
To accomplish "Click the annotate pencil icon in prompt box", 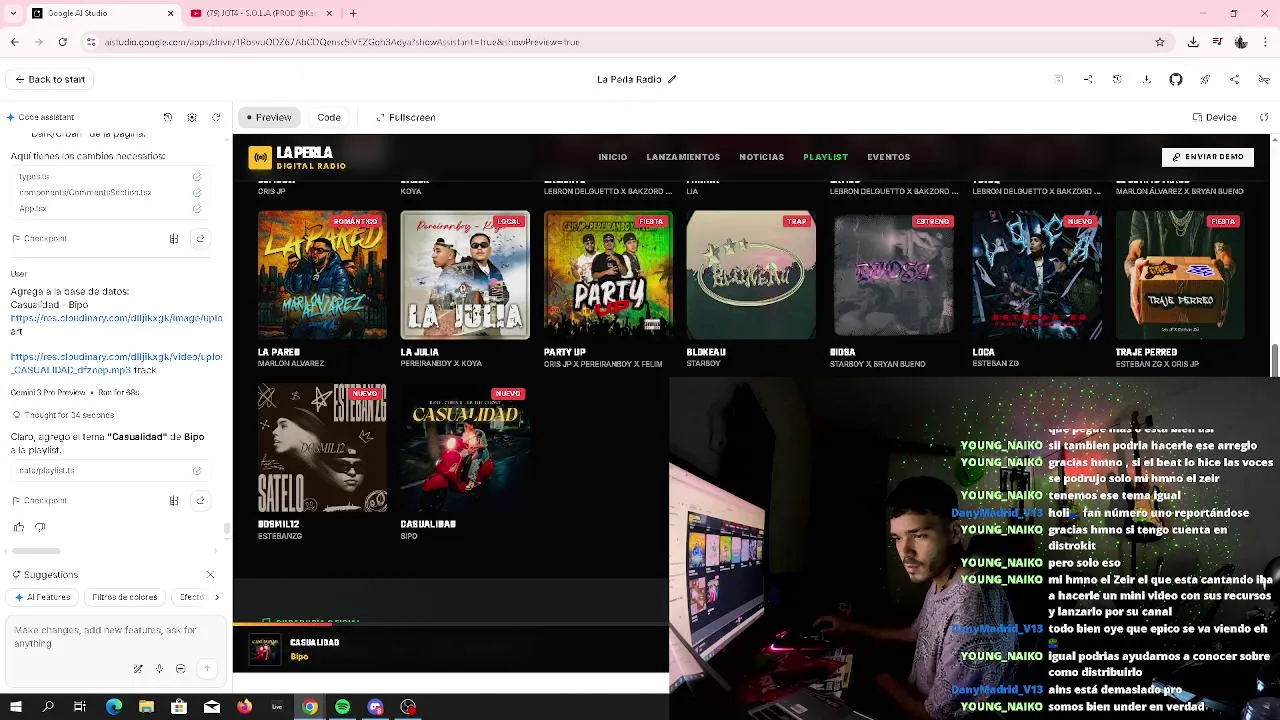I will click(x=138, y=669).
